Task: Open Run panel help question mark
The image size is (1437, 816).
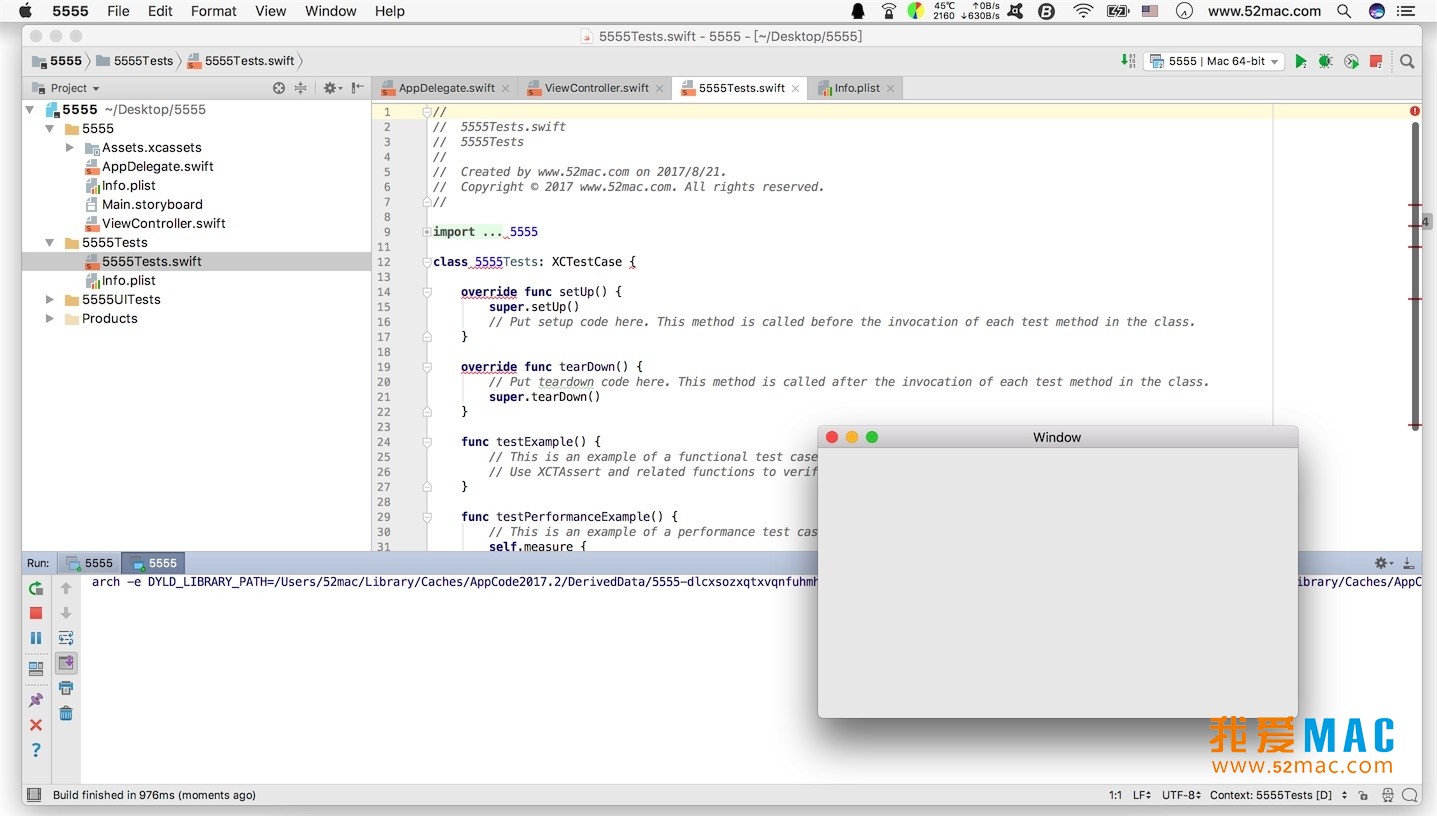Action: (36, 750)
